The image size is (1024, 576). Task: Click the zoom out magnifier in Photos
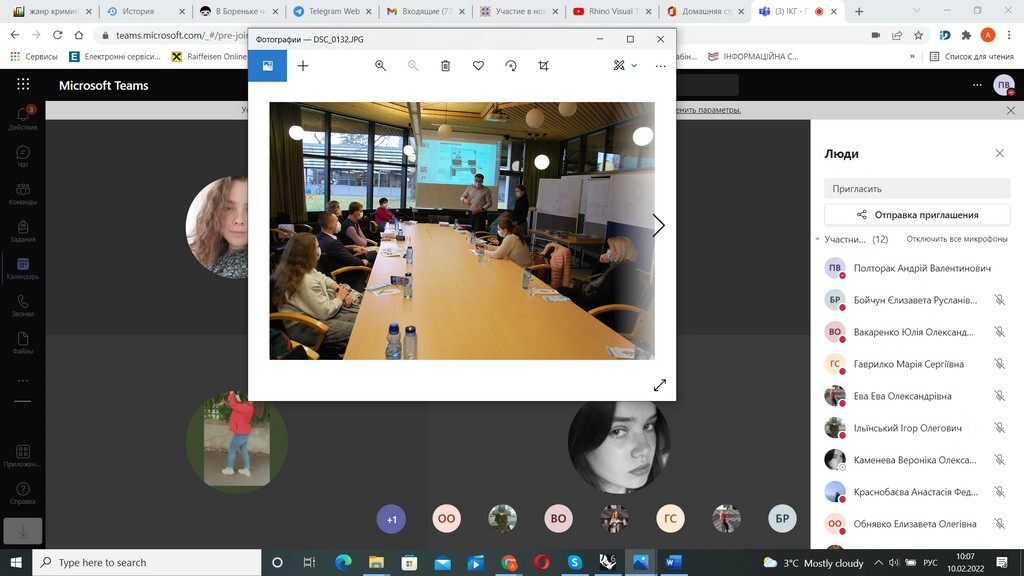413,65
